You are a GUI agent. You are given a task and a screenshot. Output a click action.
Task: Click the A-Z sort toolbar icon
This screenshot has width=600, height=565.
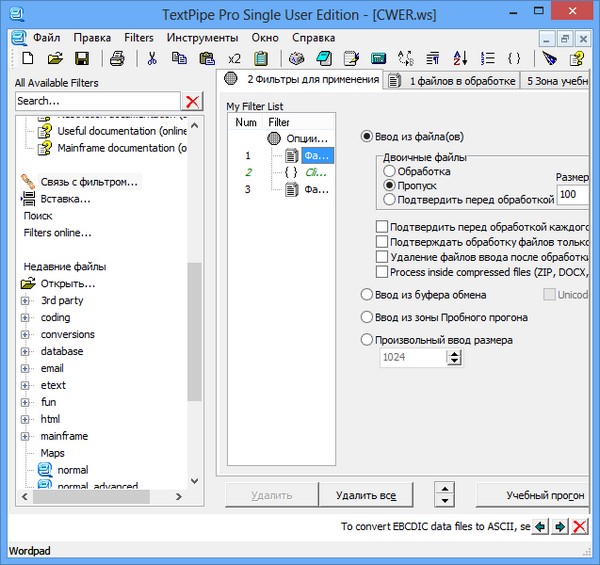[460, 58]
